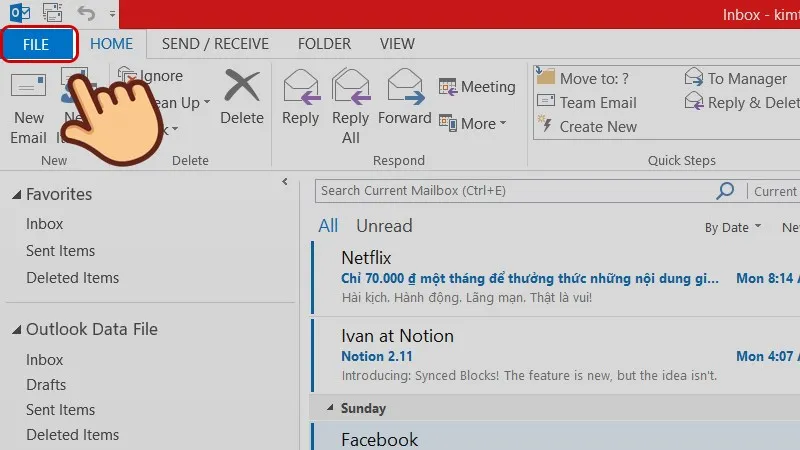Image resolution: width=800 pixels, height=450 pixels.
Task: Open Sent Items under Outlook Data File
Action: point(60,410)
